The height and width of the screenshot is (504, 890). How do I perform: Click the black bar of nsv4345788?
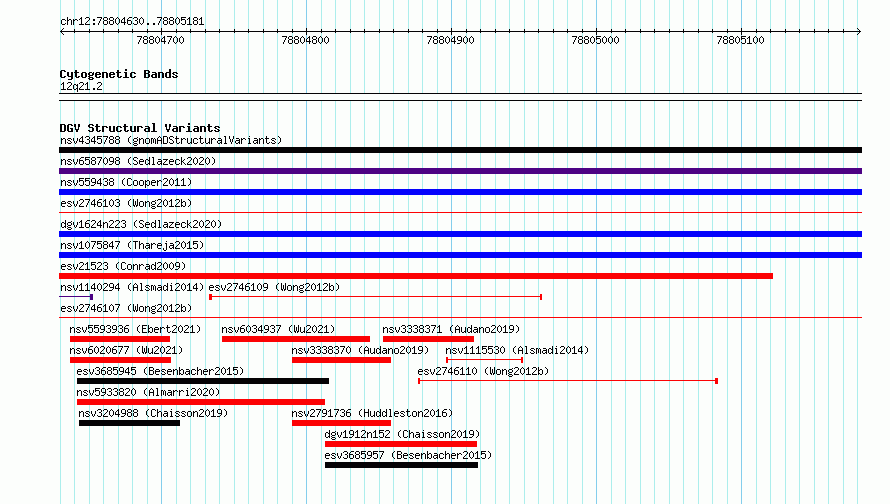pyautogui.click(x=460, y=150)
